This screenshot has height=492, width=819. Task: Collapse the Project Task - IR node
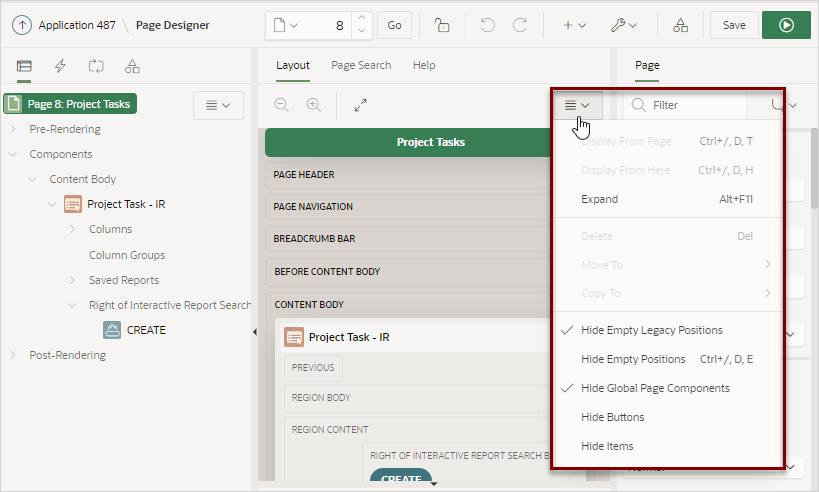(x=52, y=204)
